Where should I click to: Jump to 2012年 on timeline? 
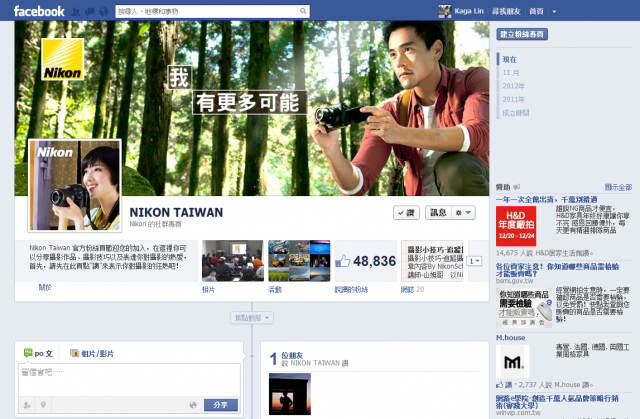coord(513,86)
